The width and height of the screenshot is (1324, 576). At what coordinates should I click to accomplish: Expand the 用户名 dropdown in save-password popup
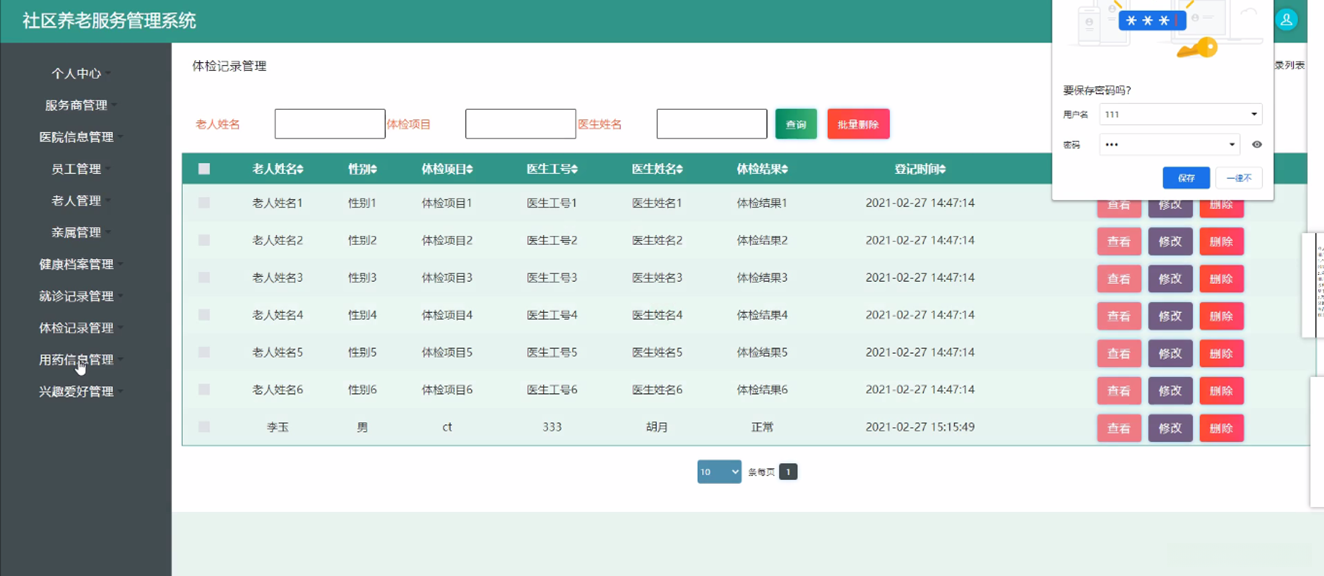1254,114
